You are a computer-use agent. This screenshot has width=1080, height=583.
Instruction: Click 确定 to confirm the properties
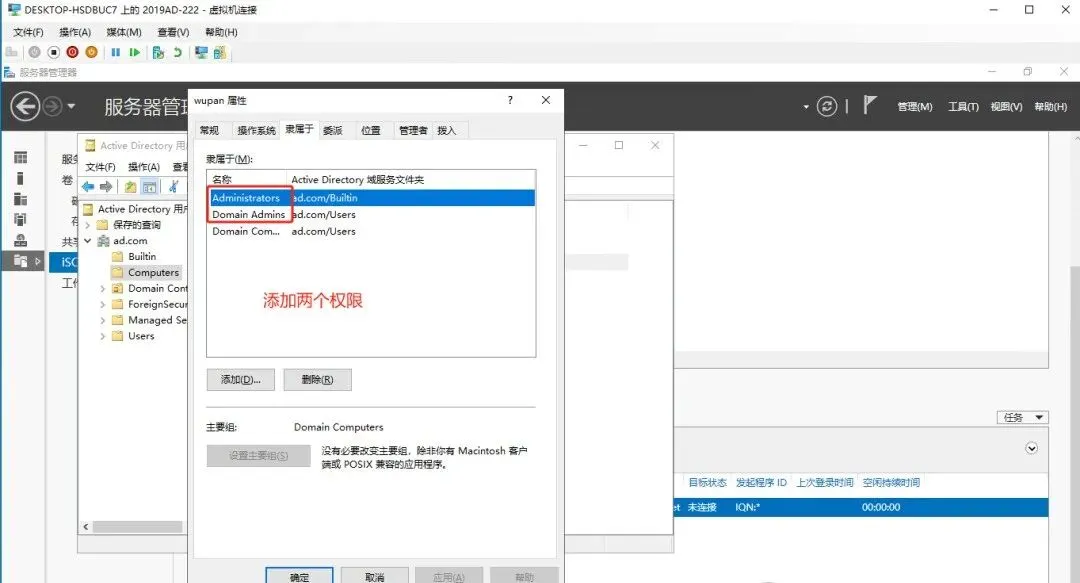pyautogui.click(x=298, y=576)
